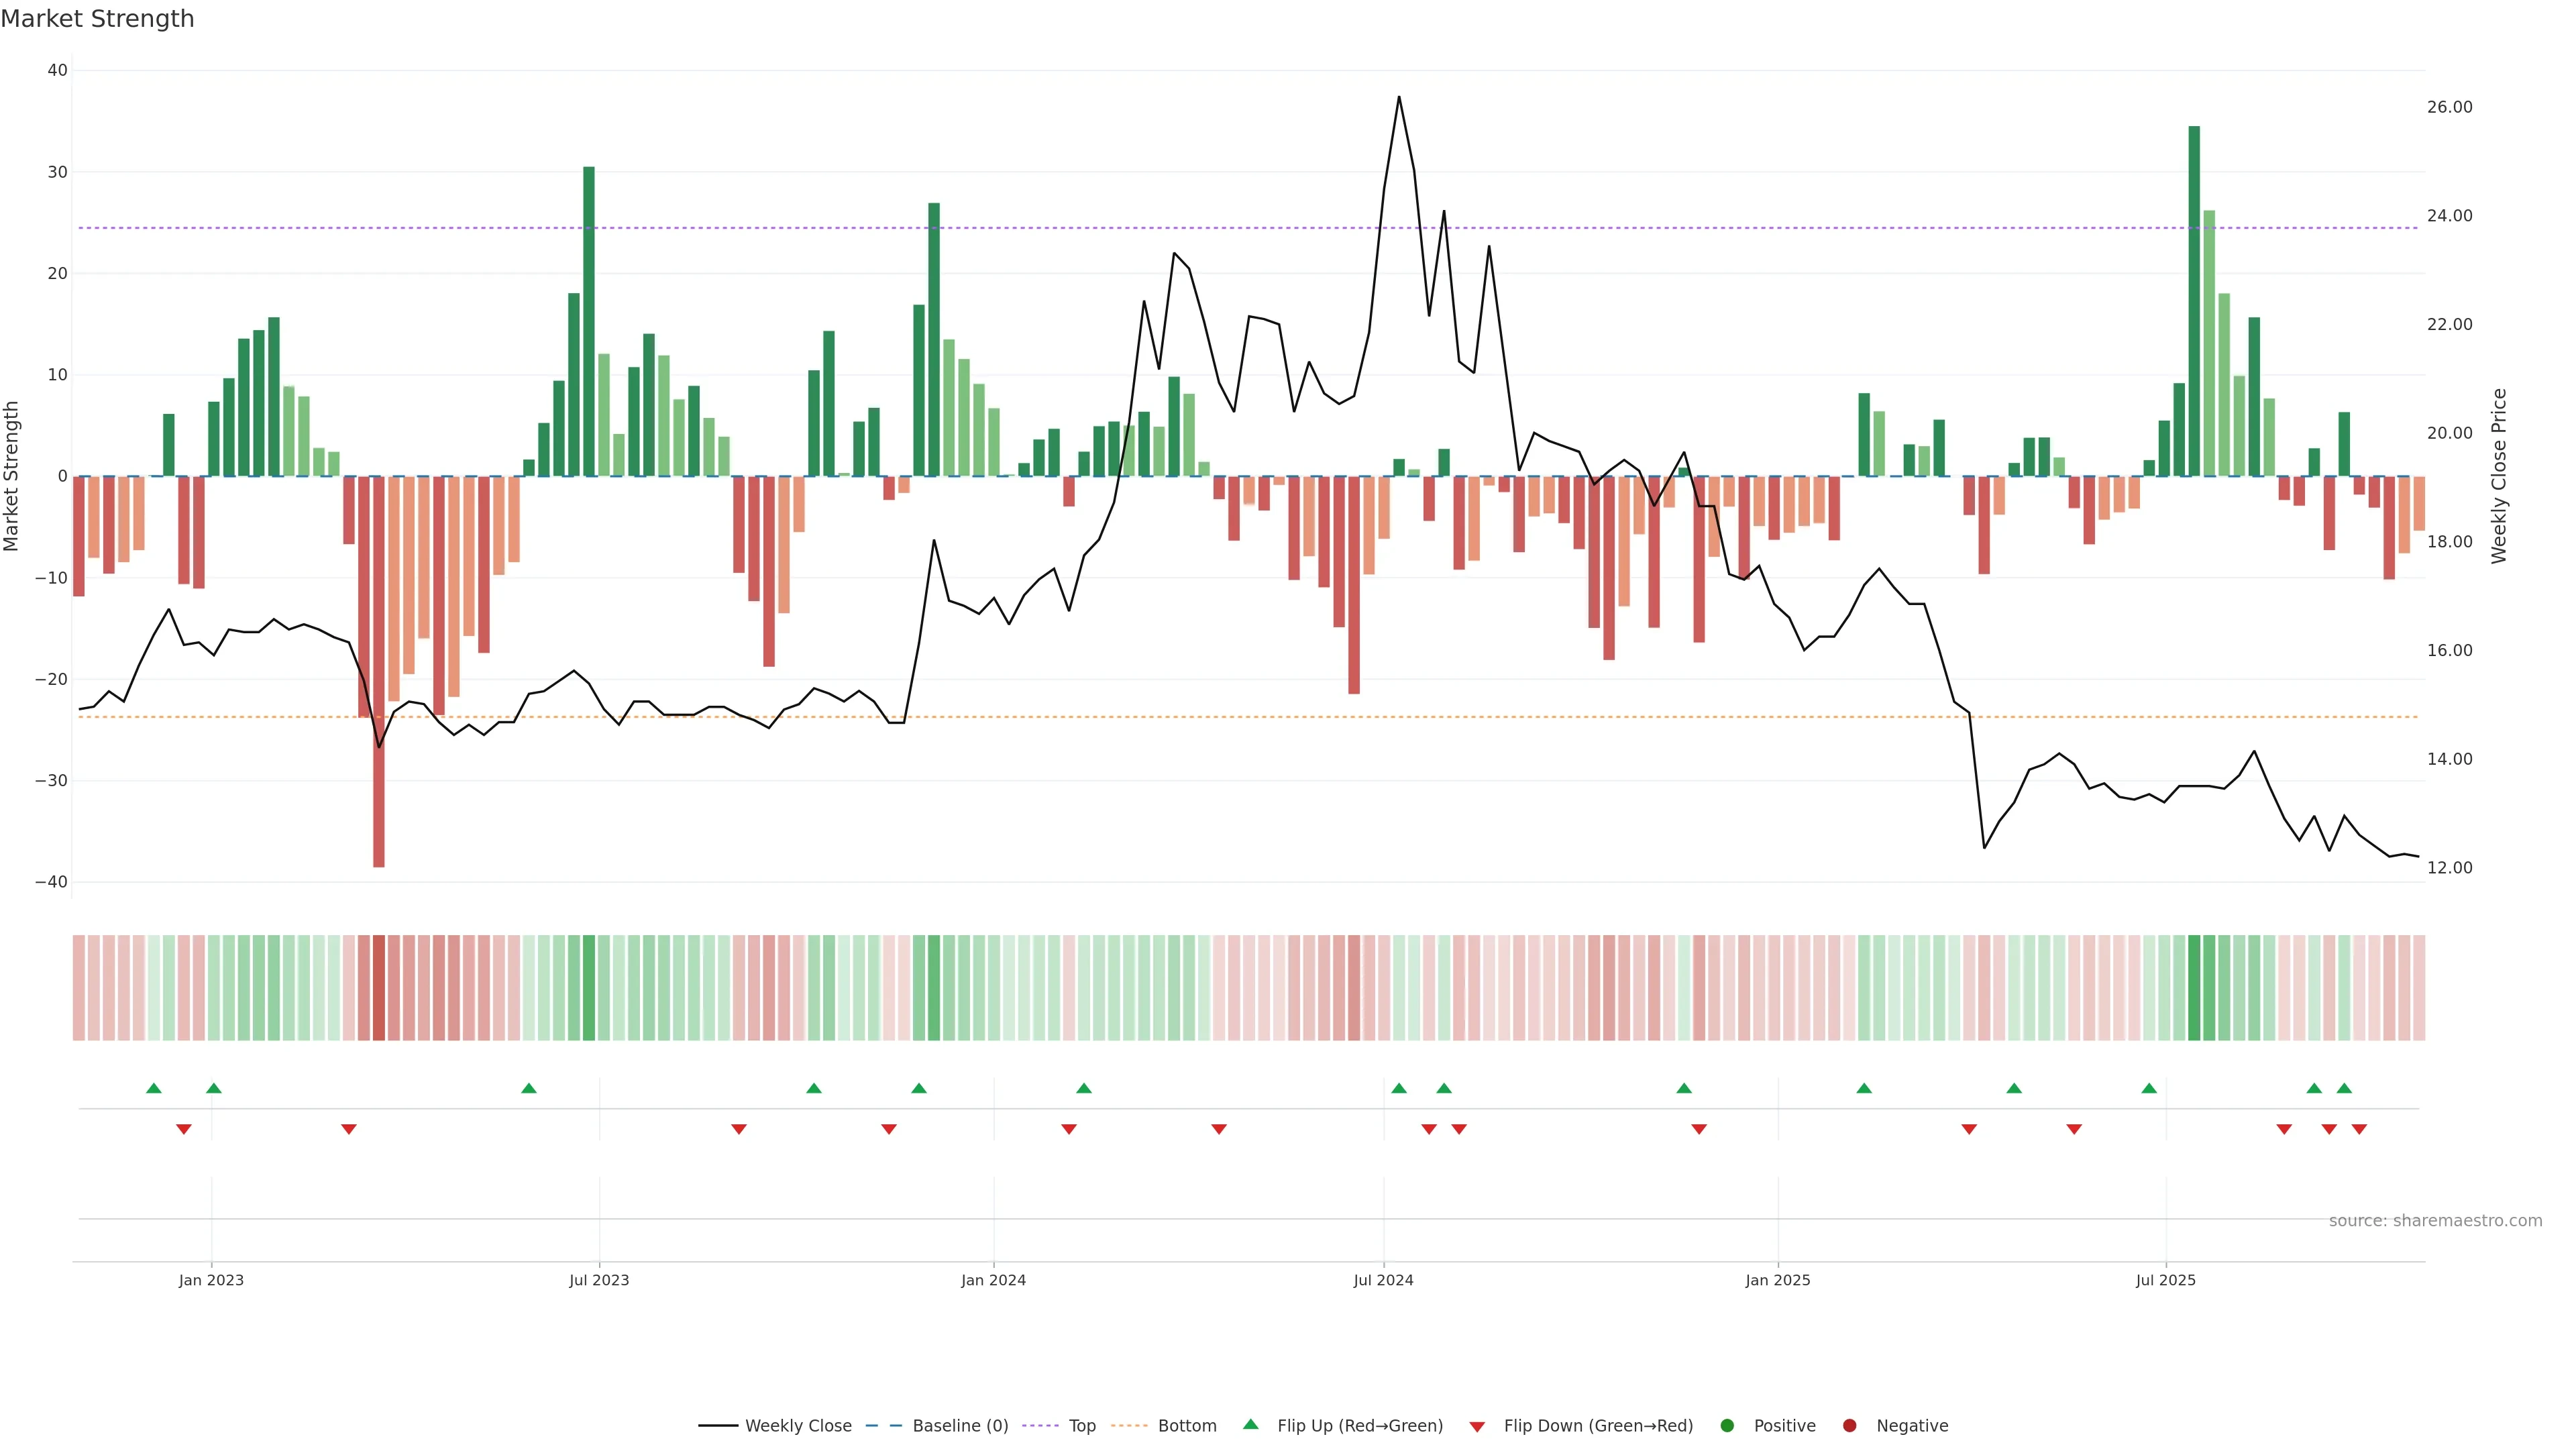Click Flip Up green triangle legend icon
This screenshot has height=1449, width=2576.
point(1250,1424)
